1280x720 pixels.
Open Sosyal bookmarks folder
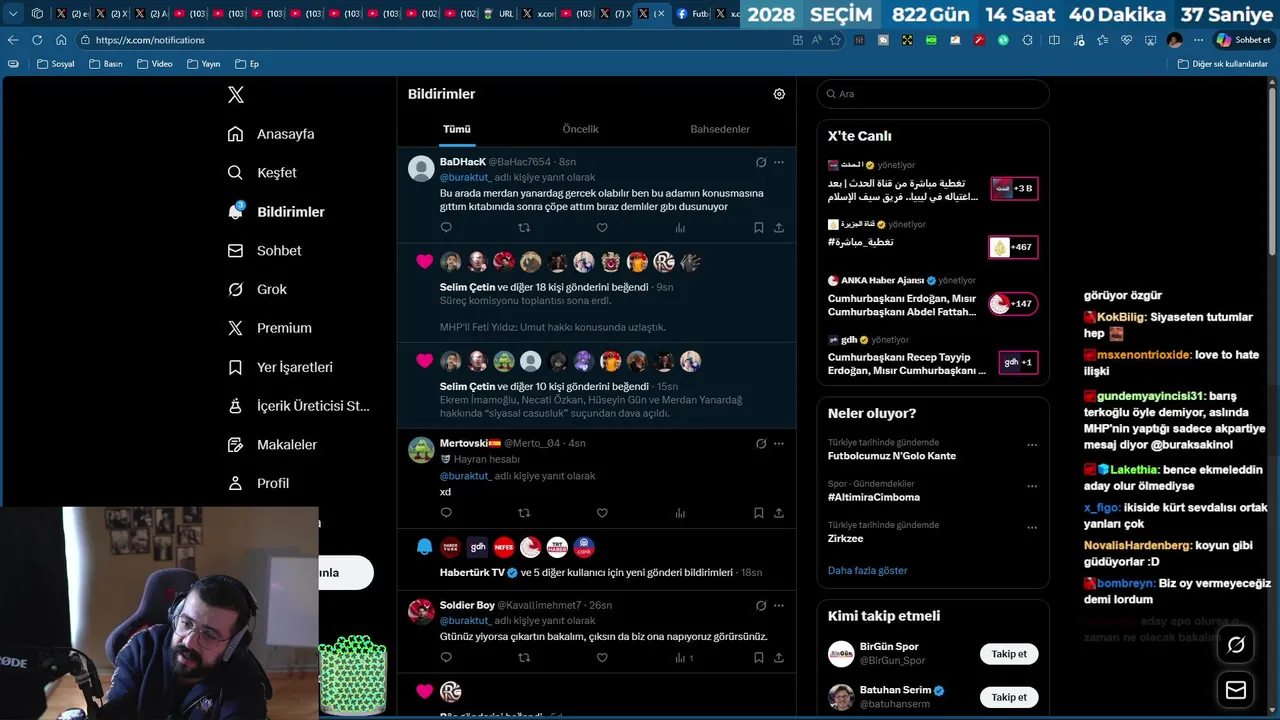[56, 64]
